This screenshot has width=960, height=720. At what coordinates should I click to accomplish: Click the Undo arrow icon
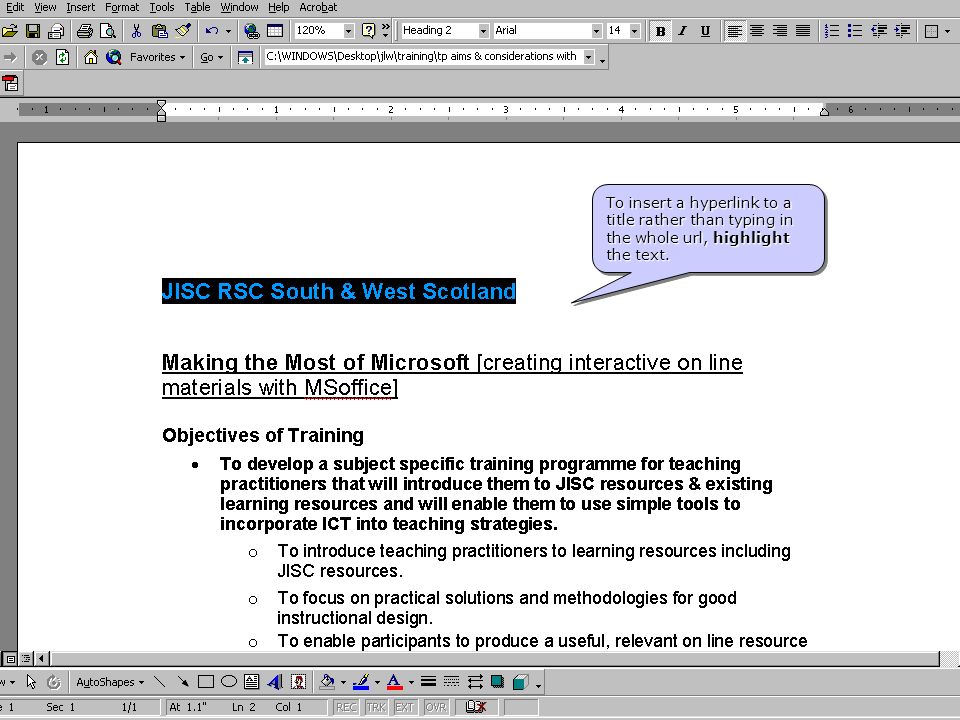[212, 31]
